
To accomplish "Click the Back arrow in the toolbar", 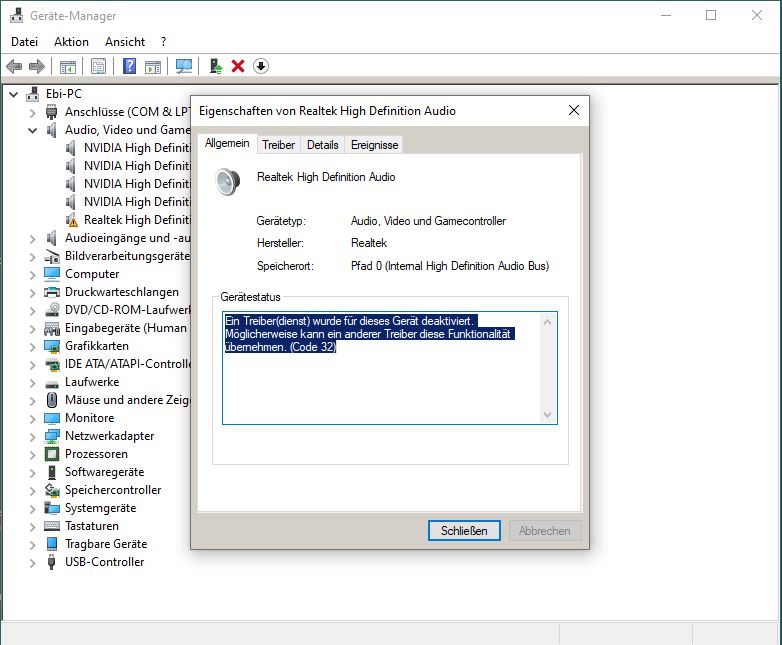I will point(14,66).
